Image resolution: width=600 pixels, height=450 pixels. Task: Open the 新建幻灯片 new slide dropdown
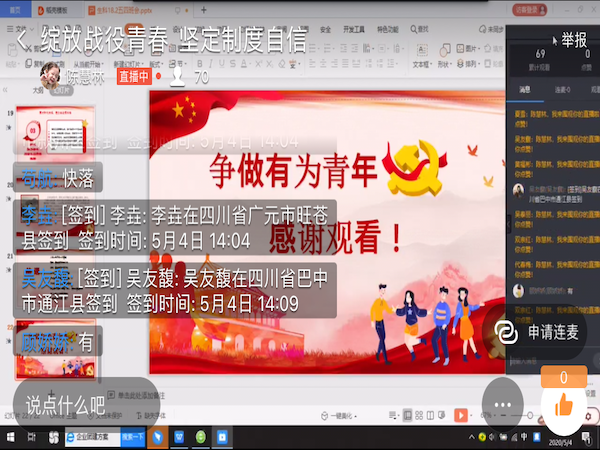click(x=128, y=64)
